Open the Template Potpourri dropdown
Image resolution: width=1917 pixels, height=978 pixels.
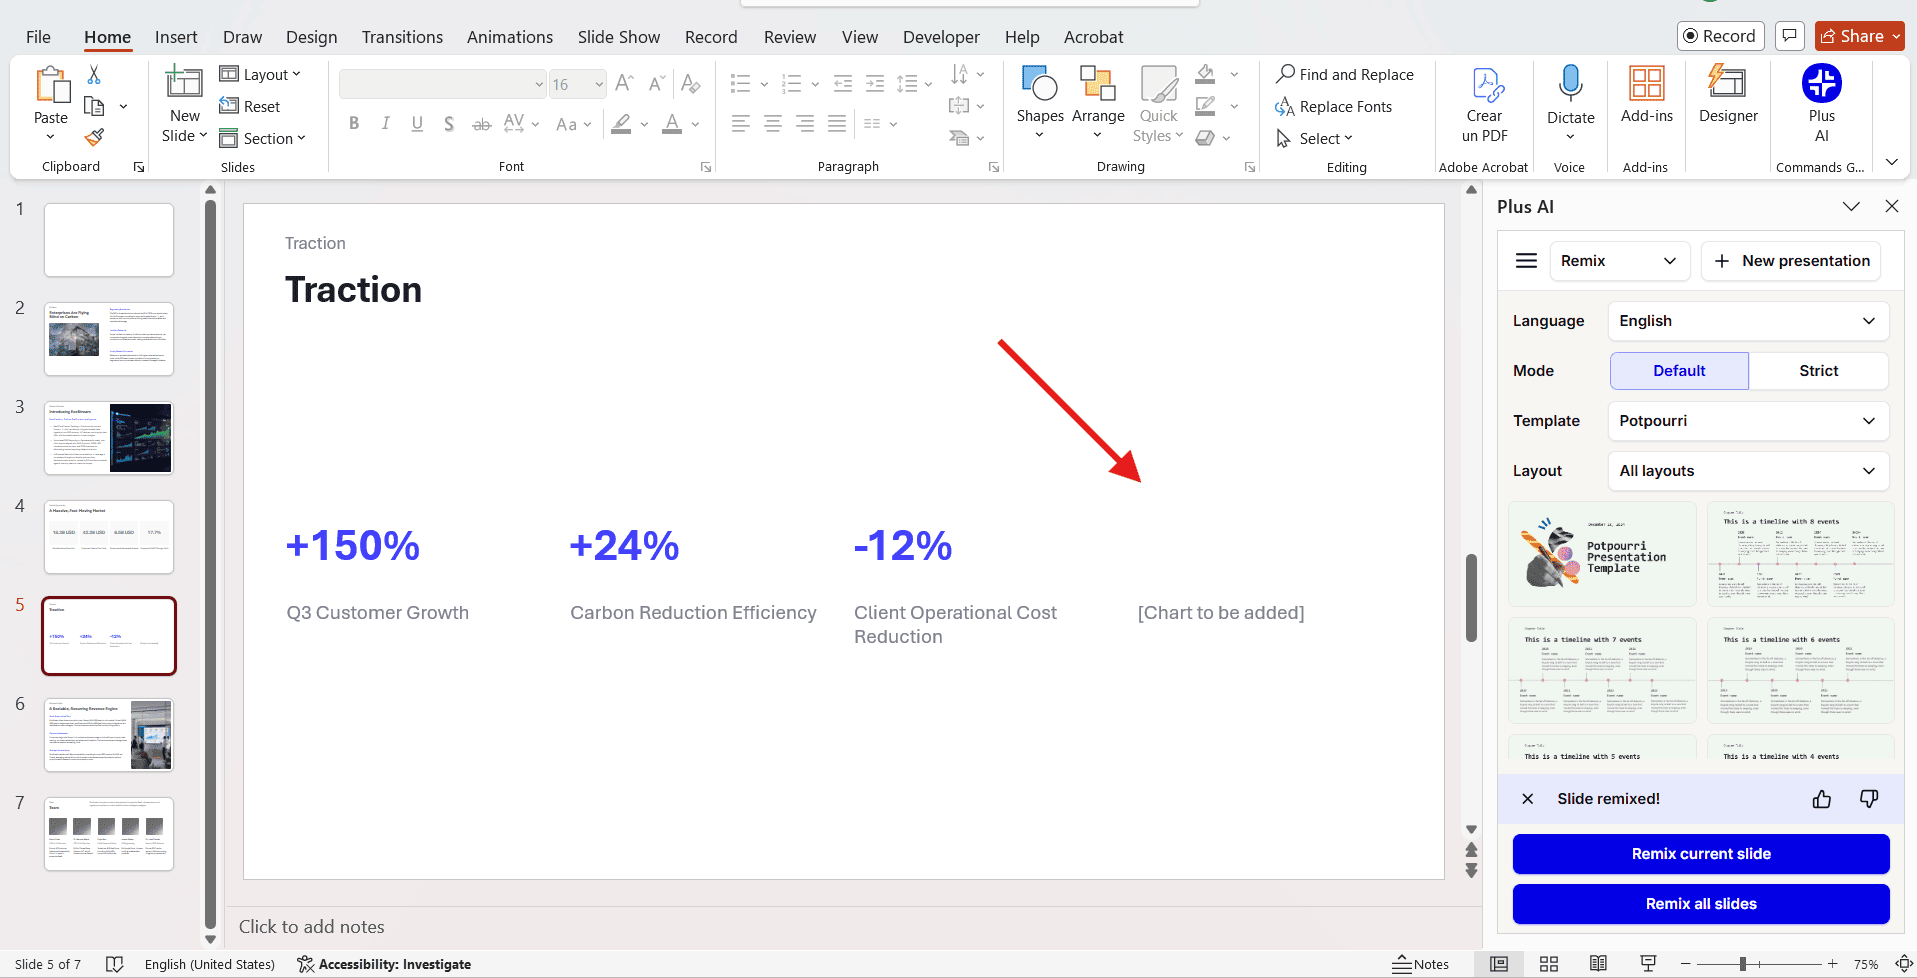tap(1748, 421)
